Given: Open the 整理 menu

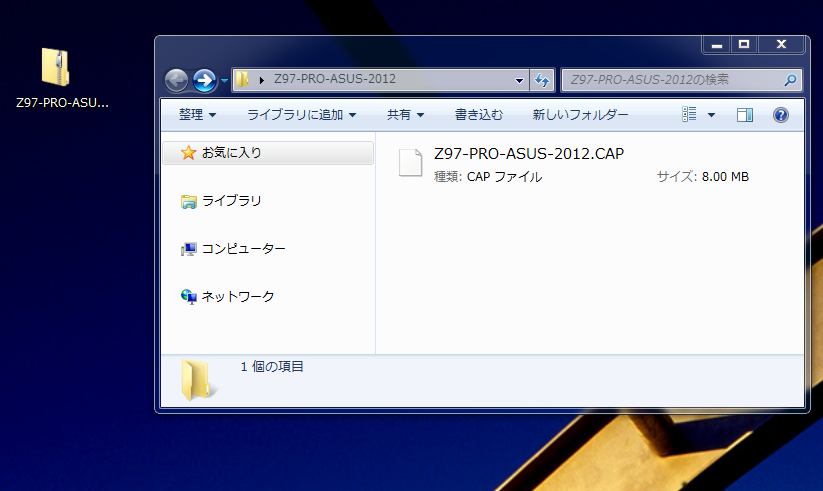Looking at the screenshot, I should point(197,114).
